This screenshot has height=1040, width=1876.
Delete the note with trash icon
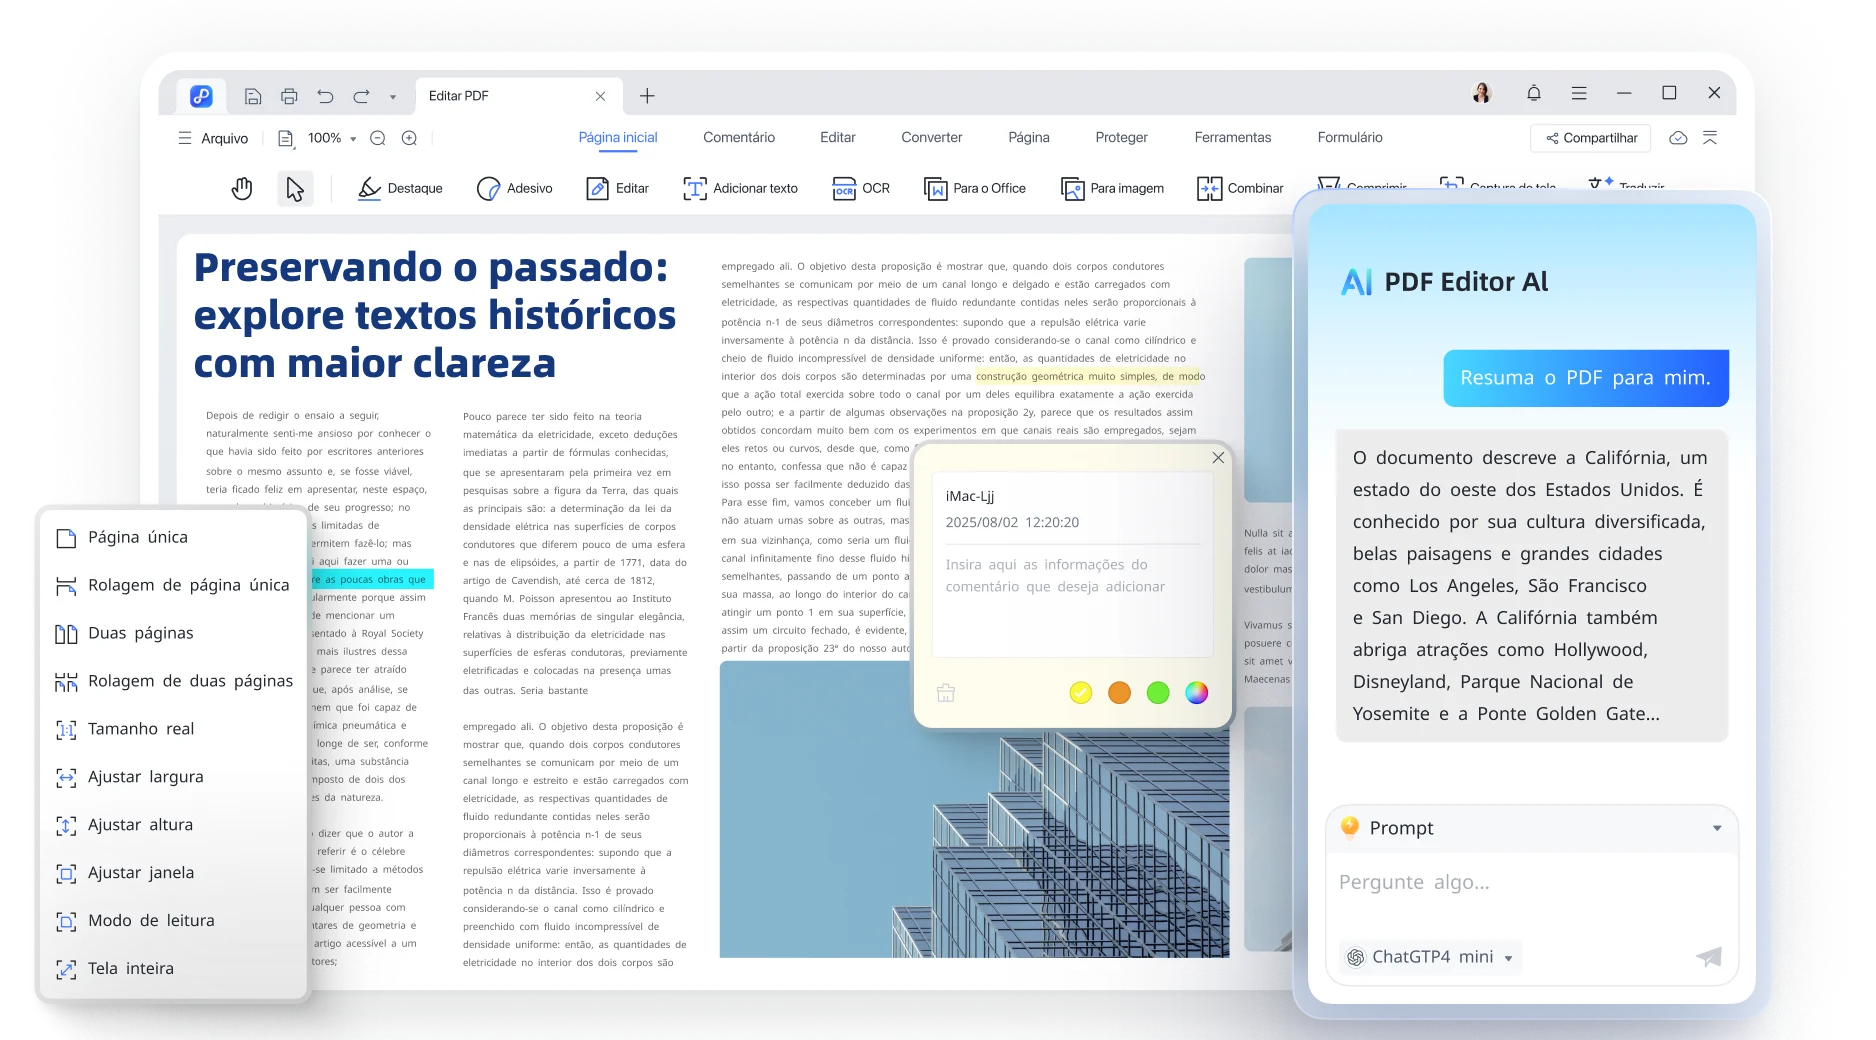[x=945, y=693]
